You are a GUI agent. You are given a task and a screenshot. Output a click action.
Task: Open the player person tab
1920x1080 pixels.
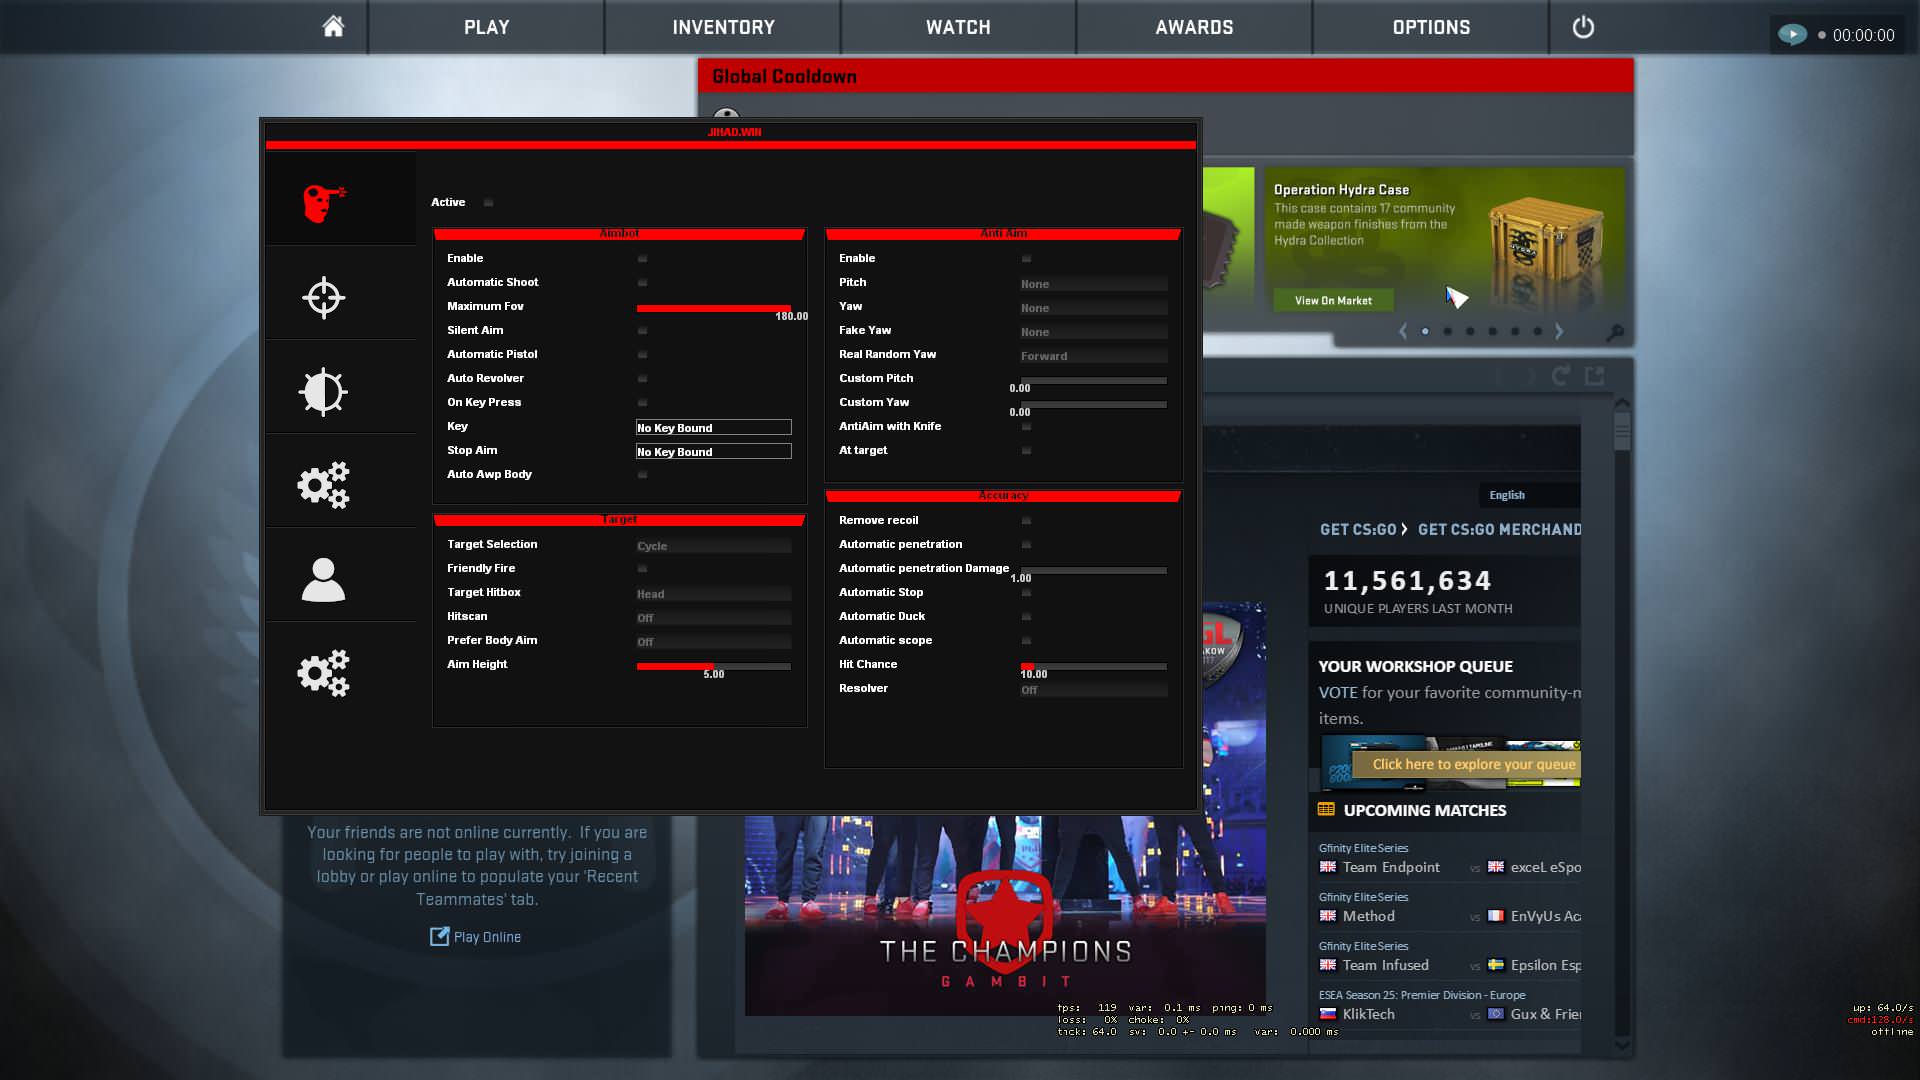point(324,580)
